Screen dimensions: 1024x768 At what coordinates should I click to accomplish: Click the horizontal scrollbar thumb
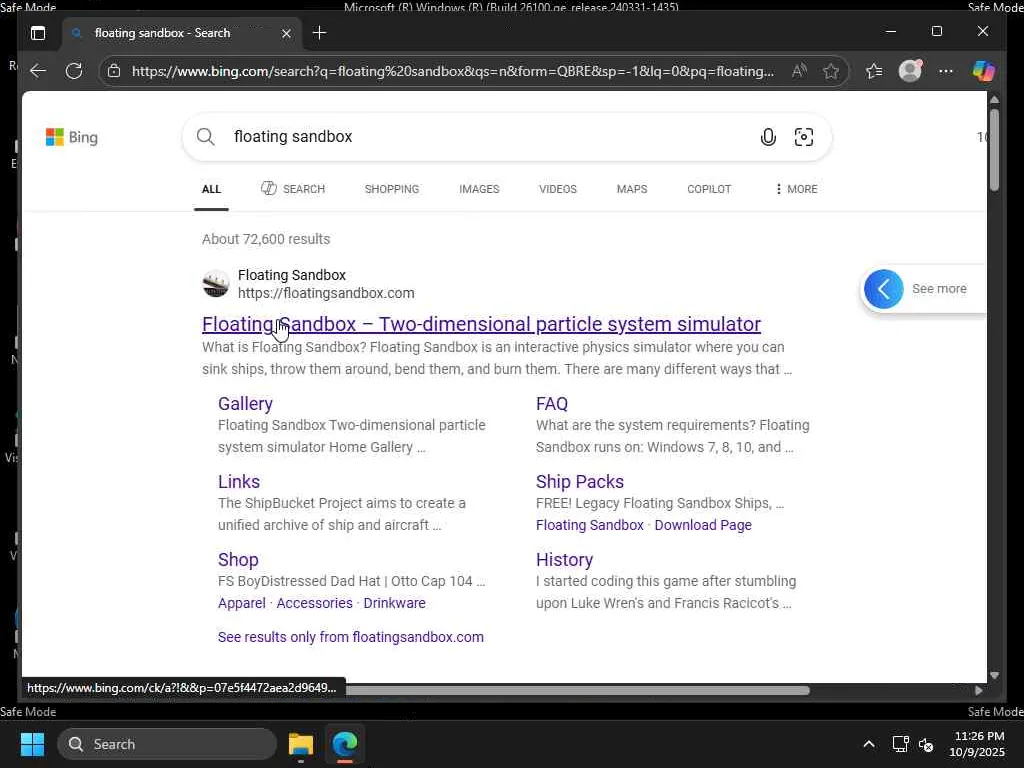click(578, 690)
